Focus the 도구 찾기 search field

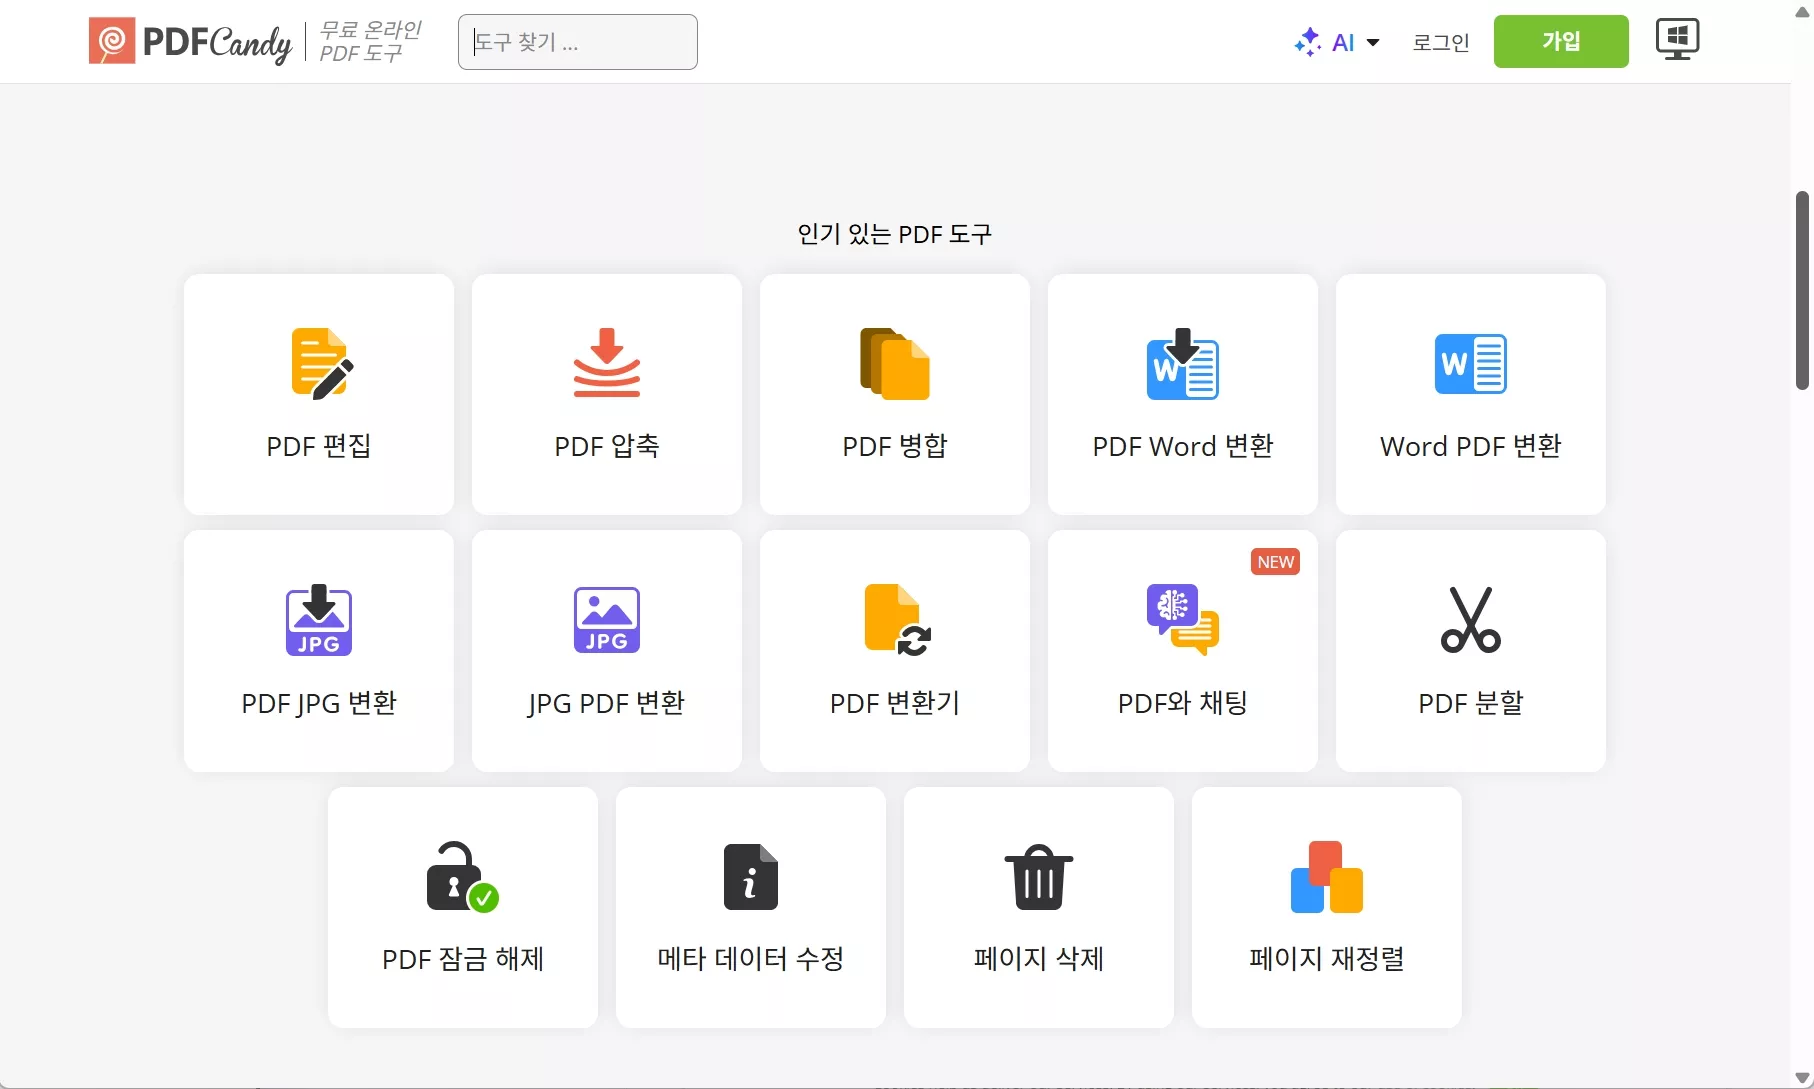578,42
